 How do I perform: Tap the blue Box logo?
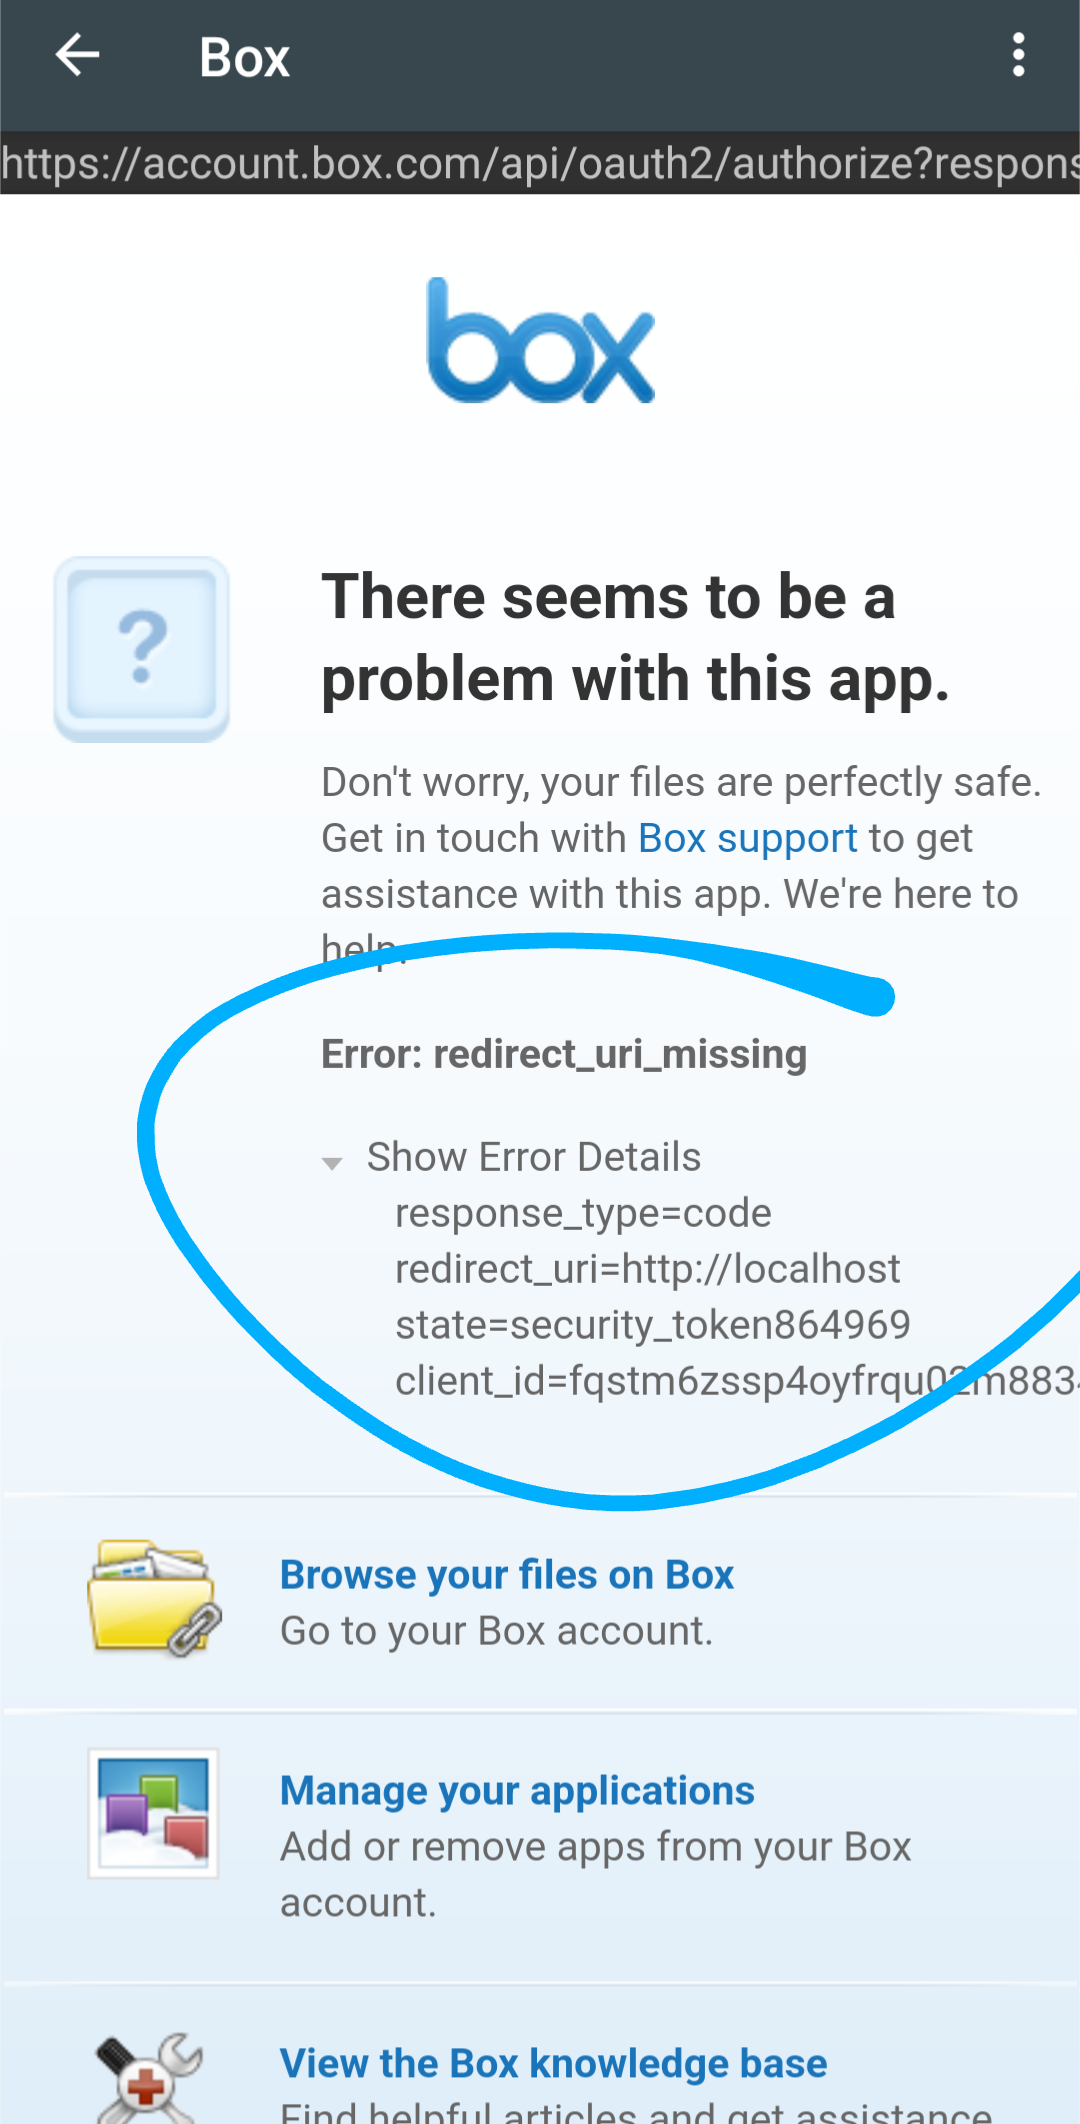click(x=541, y=341)
